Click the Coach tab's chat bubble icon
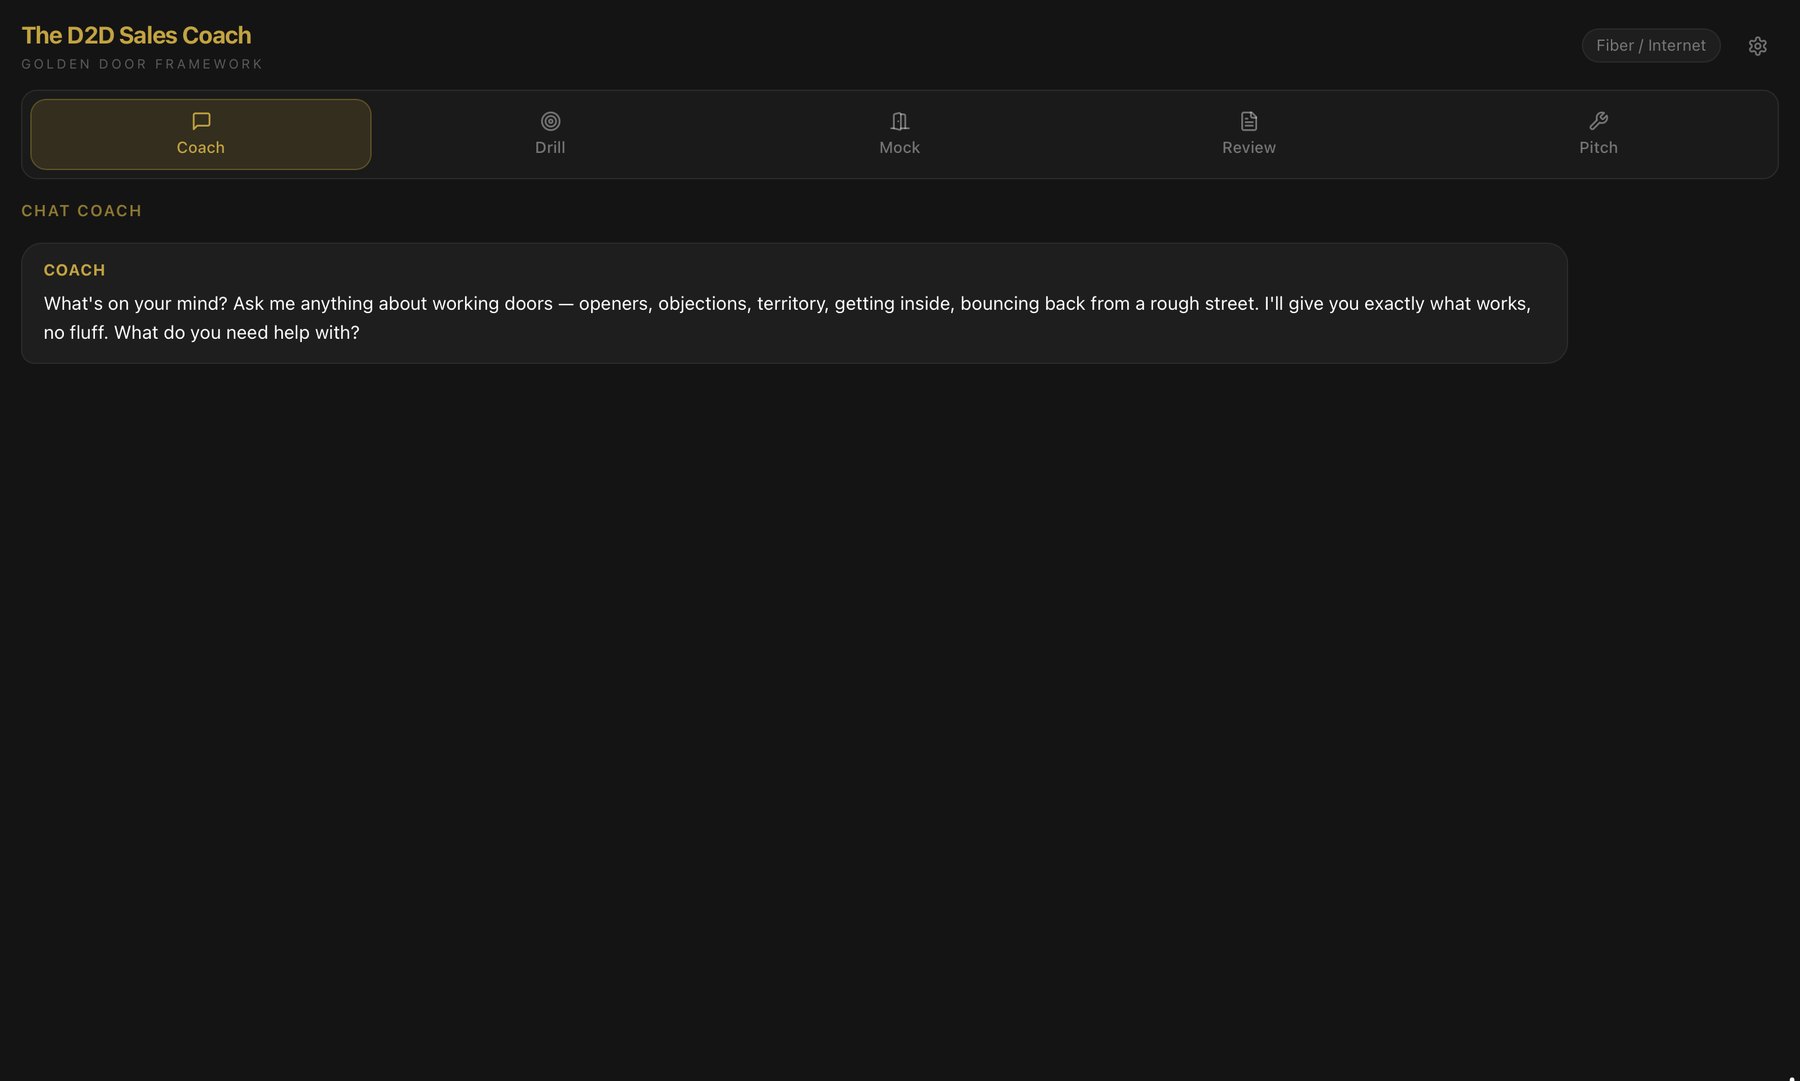This screenshot has width=1800, height=1081. (x=201, y=121)
